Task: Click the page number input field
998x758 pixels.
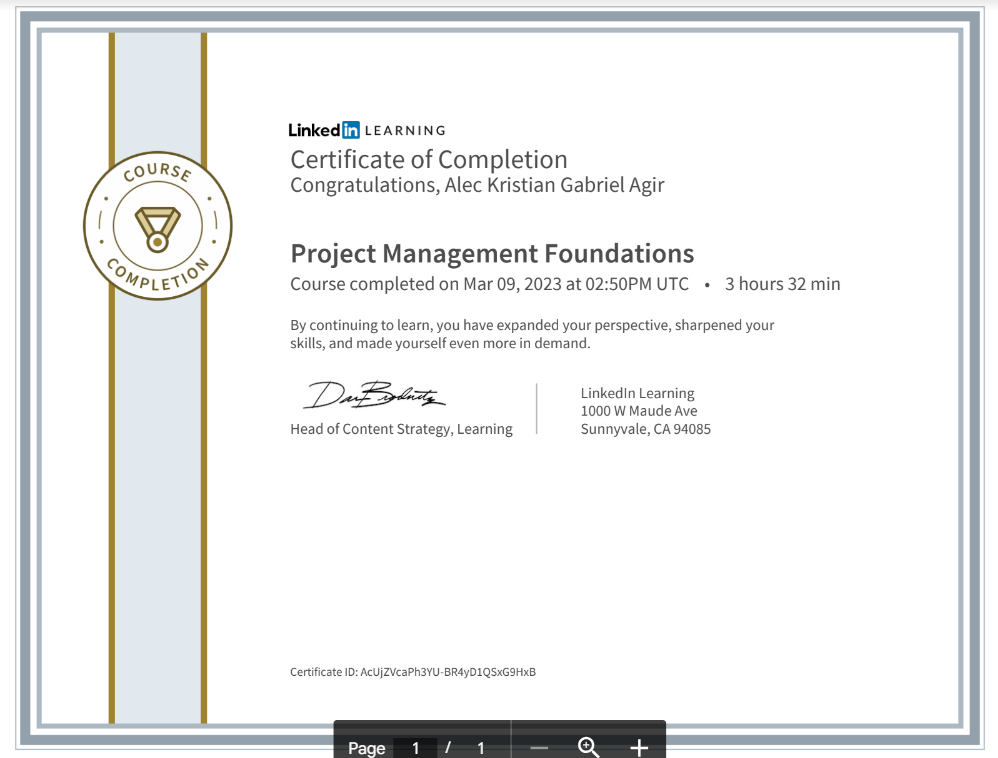Action: [x=415, y=747]
